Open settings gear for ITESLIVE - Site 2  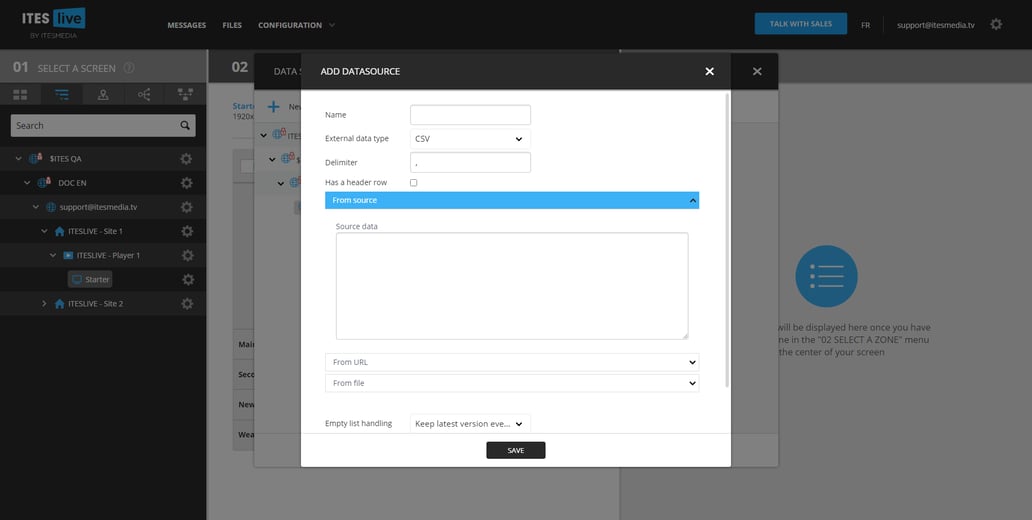187,303
